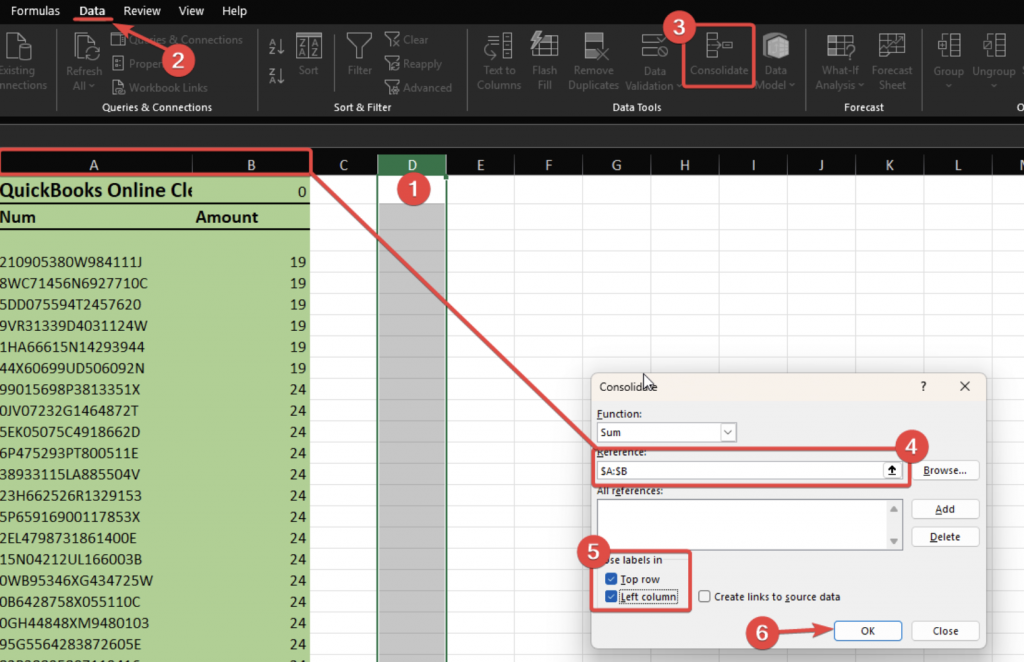The width and height of the screenshot is (1024, 662).
Task: Click the Browse... button
Action: (x=945, y=470)
